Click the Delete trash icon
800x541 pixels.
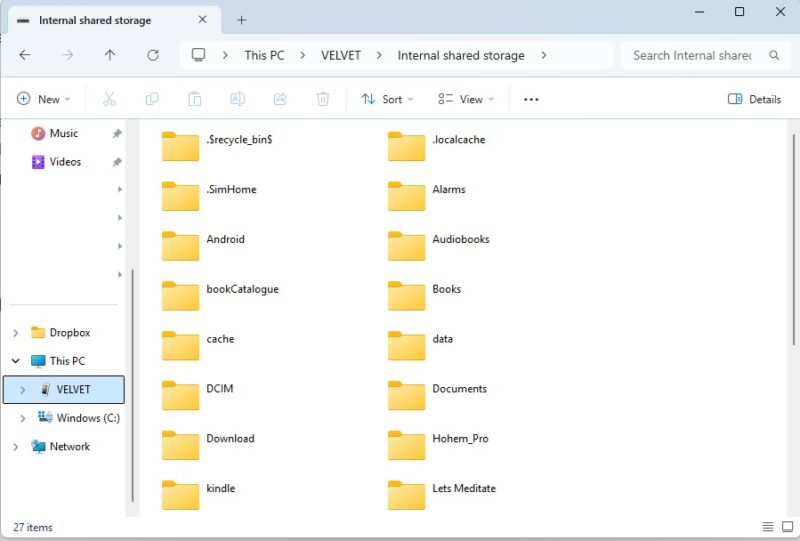pyautogui.click(x=323, y=99)
